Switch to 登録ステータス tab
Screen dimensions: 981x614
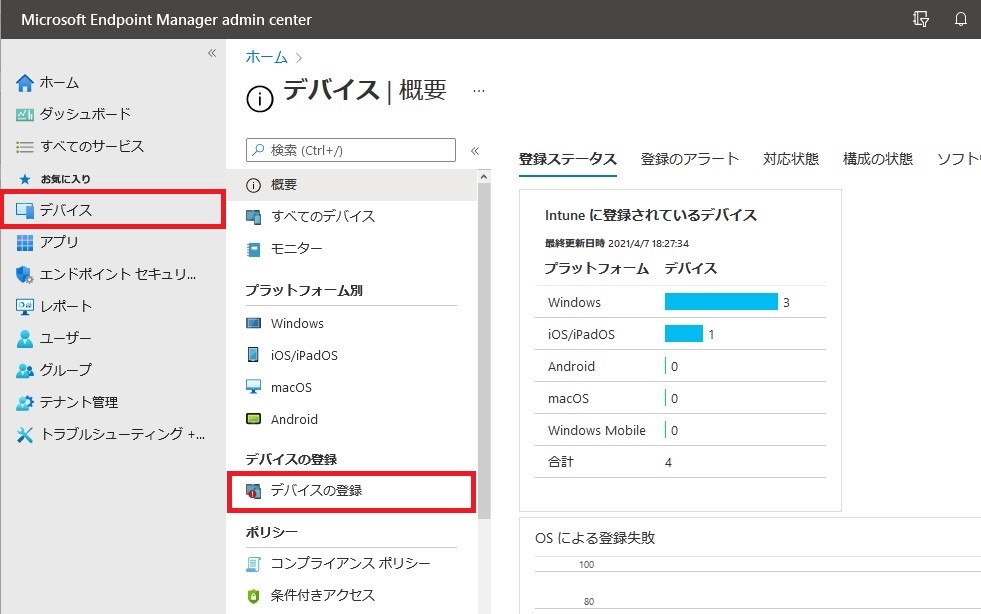click(x=567, y=159)
